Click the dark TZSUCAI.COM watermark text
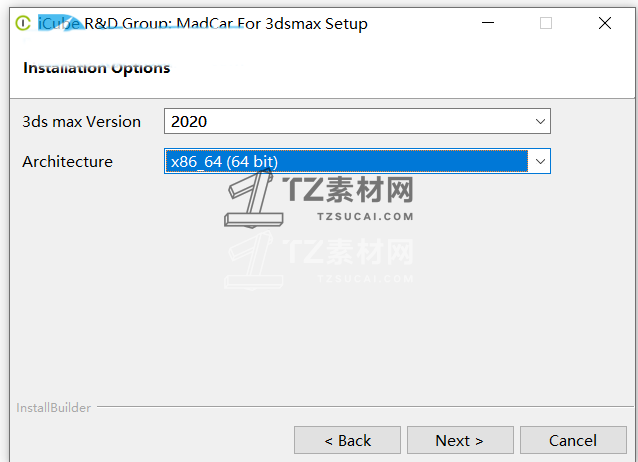This screenshot has height=462, width=638. coord(365,217)
